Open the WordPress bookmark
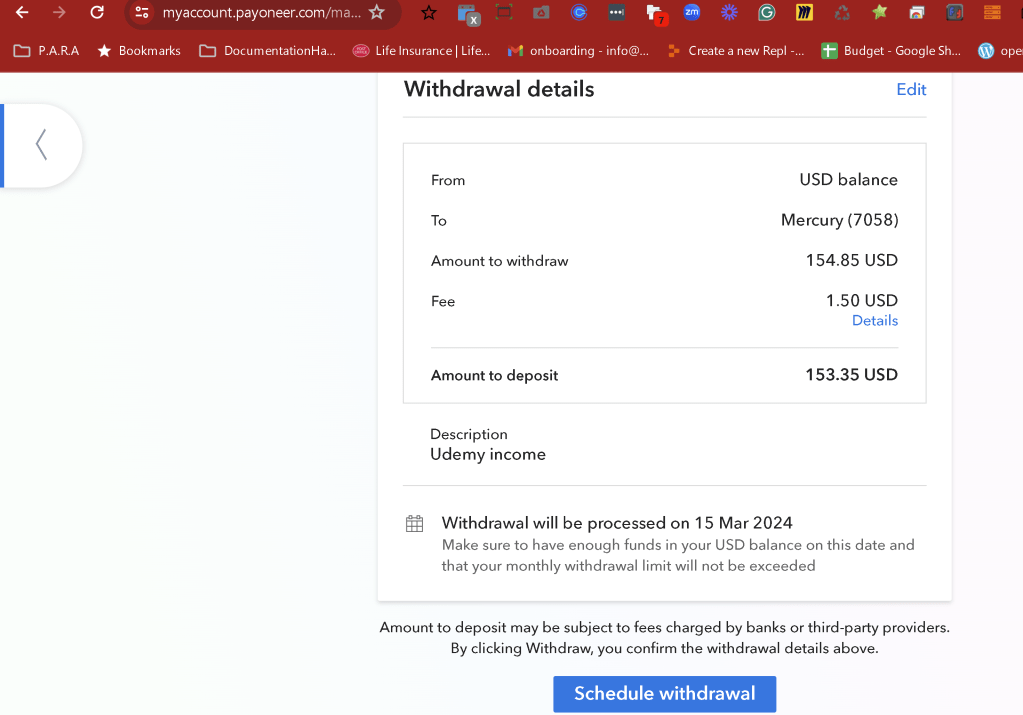 point(1000,51)
